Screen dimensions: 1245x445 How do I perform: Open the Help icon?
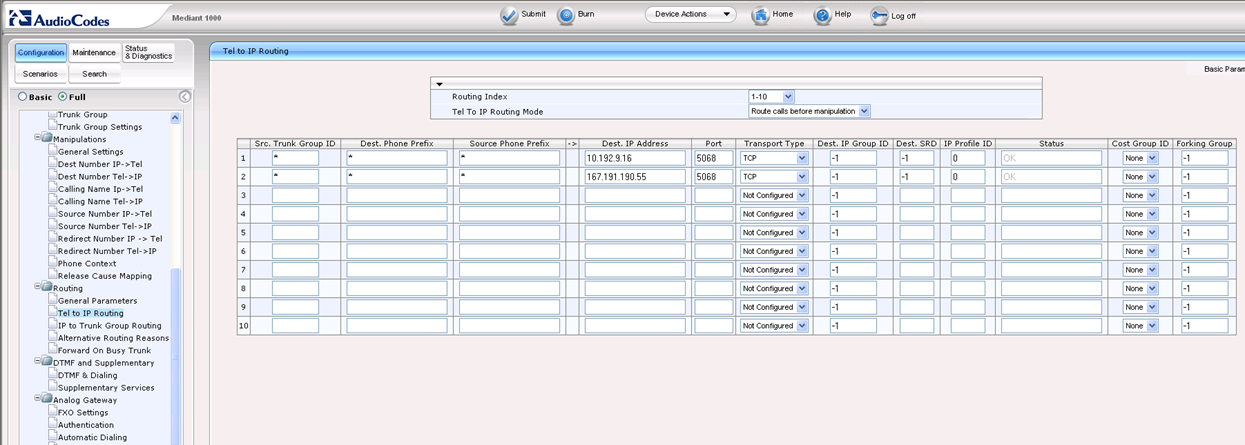pos(822,15)
